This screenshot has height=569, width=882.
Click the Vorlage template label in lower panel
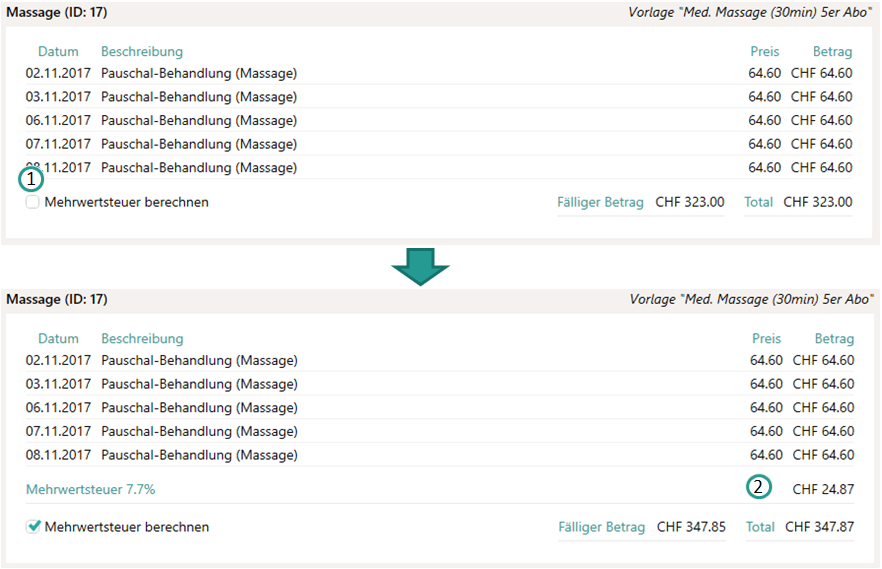(x=750, y=299)
